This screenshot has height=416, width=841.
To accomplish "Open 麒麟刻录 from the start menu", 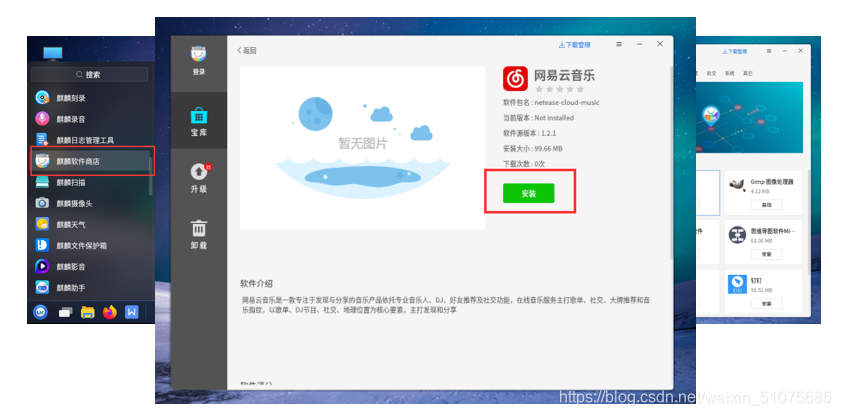I will 91,98.
